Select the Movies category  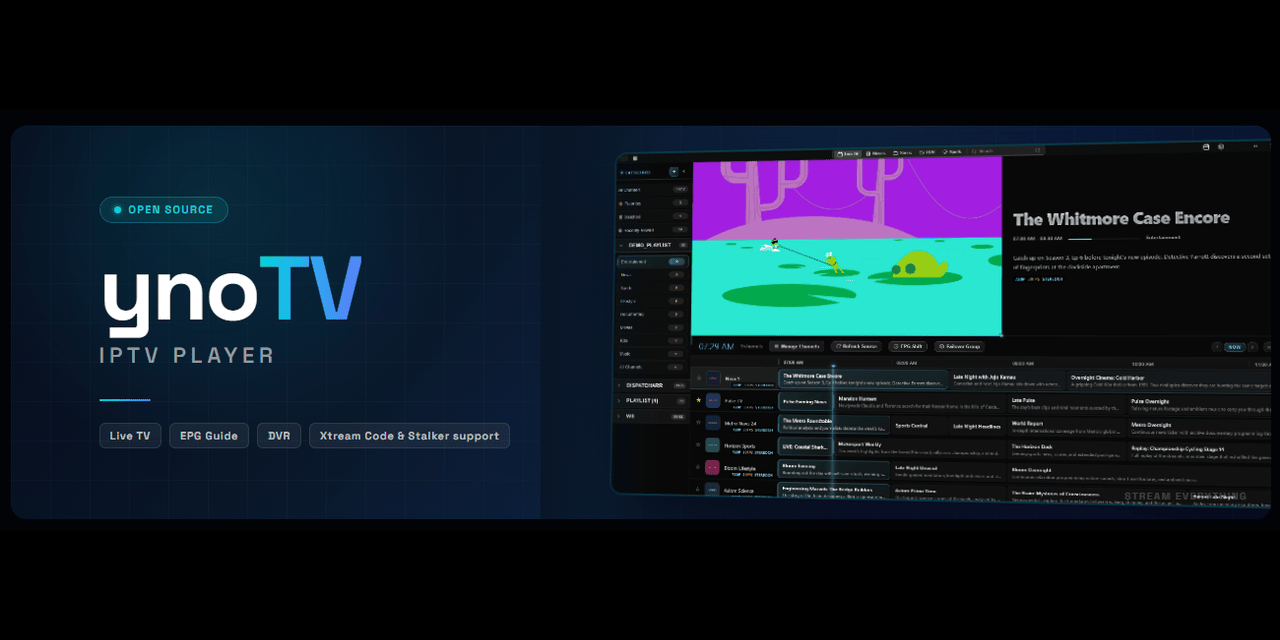tap(652, 327)
